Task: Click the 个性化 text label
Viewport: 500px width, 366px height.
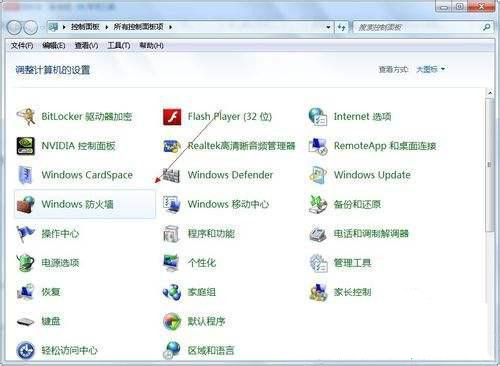Action: [202, 263]
